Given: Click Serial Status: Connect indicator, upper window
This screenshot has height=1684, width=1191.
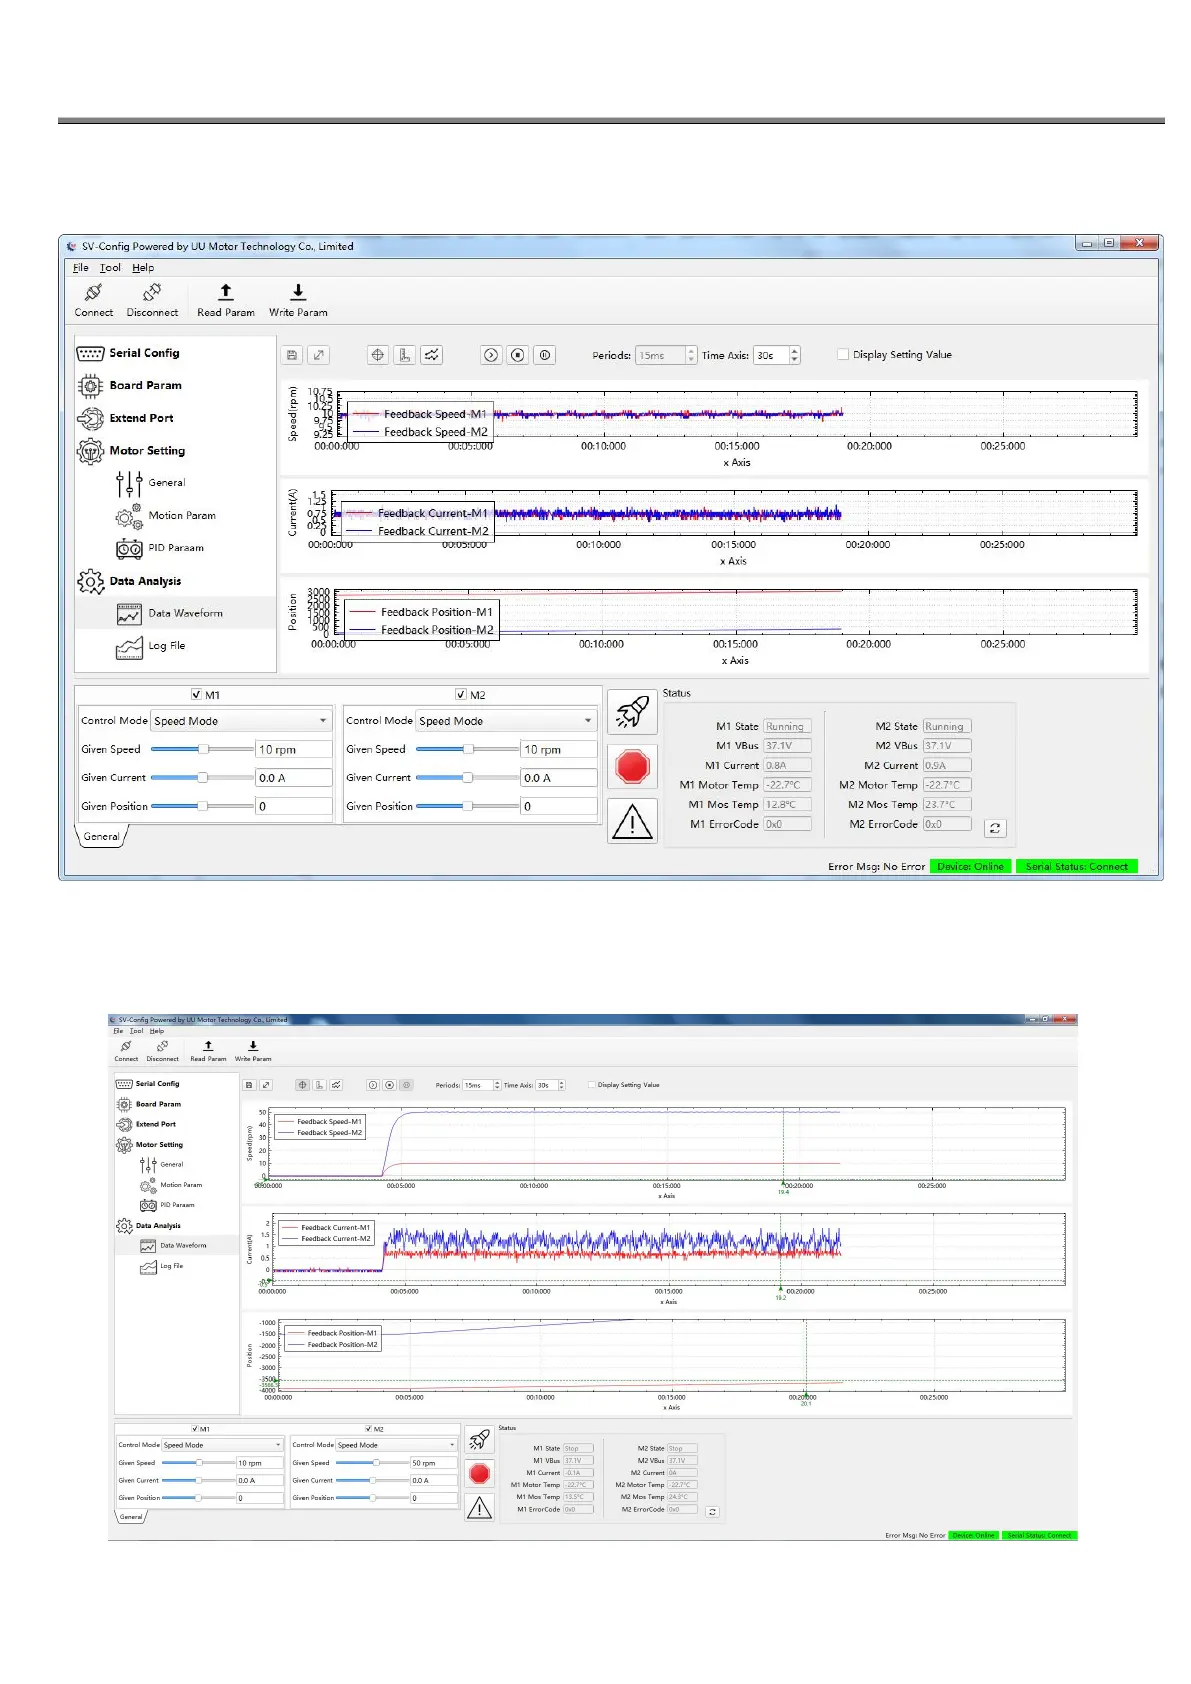Looking at the screenshot, I should pos(1077,866).
